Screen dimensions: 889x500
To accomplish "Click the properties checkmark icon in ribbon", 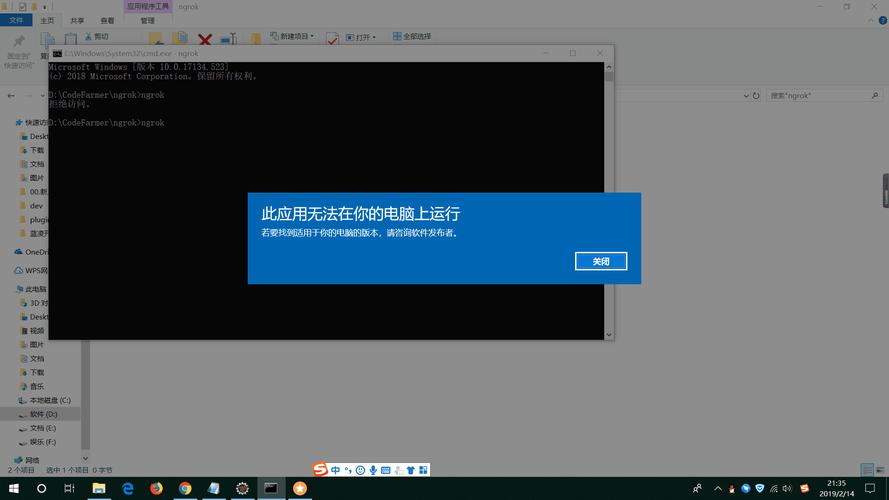I will pyautogui.click(x=332, y=39).
